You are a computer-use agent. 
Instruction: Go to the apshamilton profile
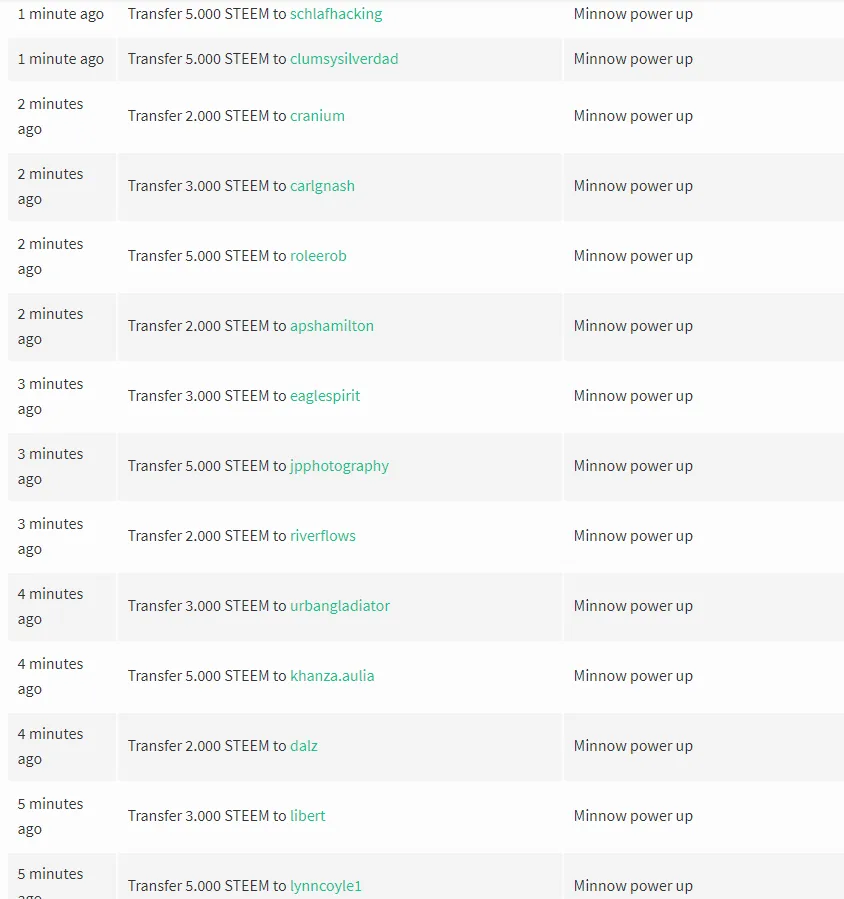click(x=332, y=326)
